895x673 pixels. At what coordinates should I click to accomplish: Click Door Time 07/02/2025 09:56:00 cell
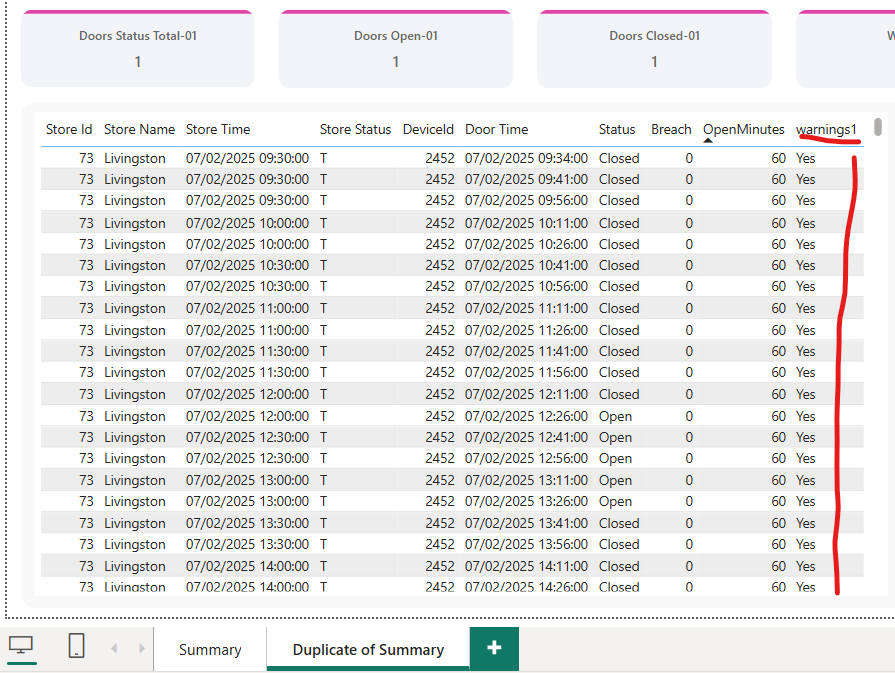point(526,200)
